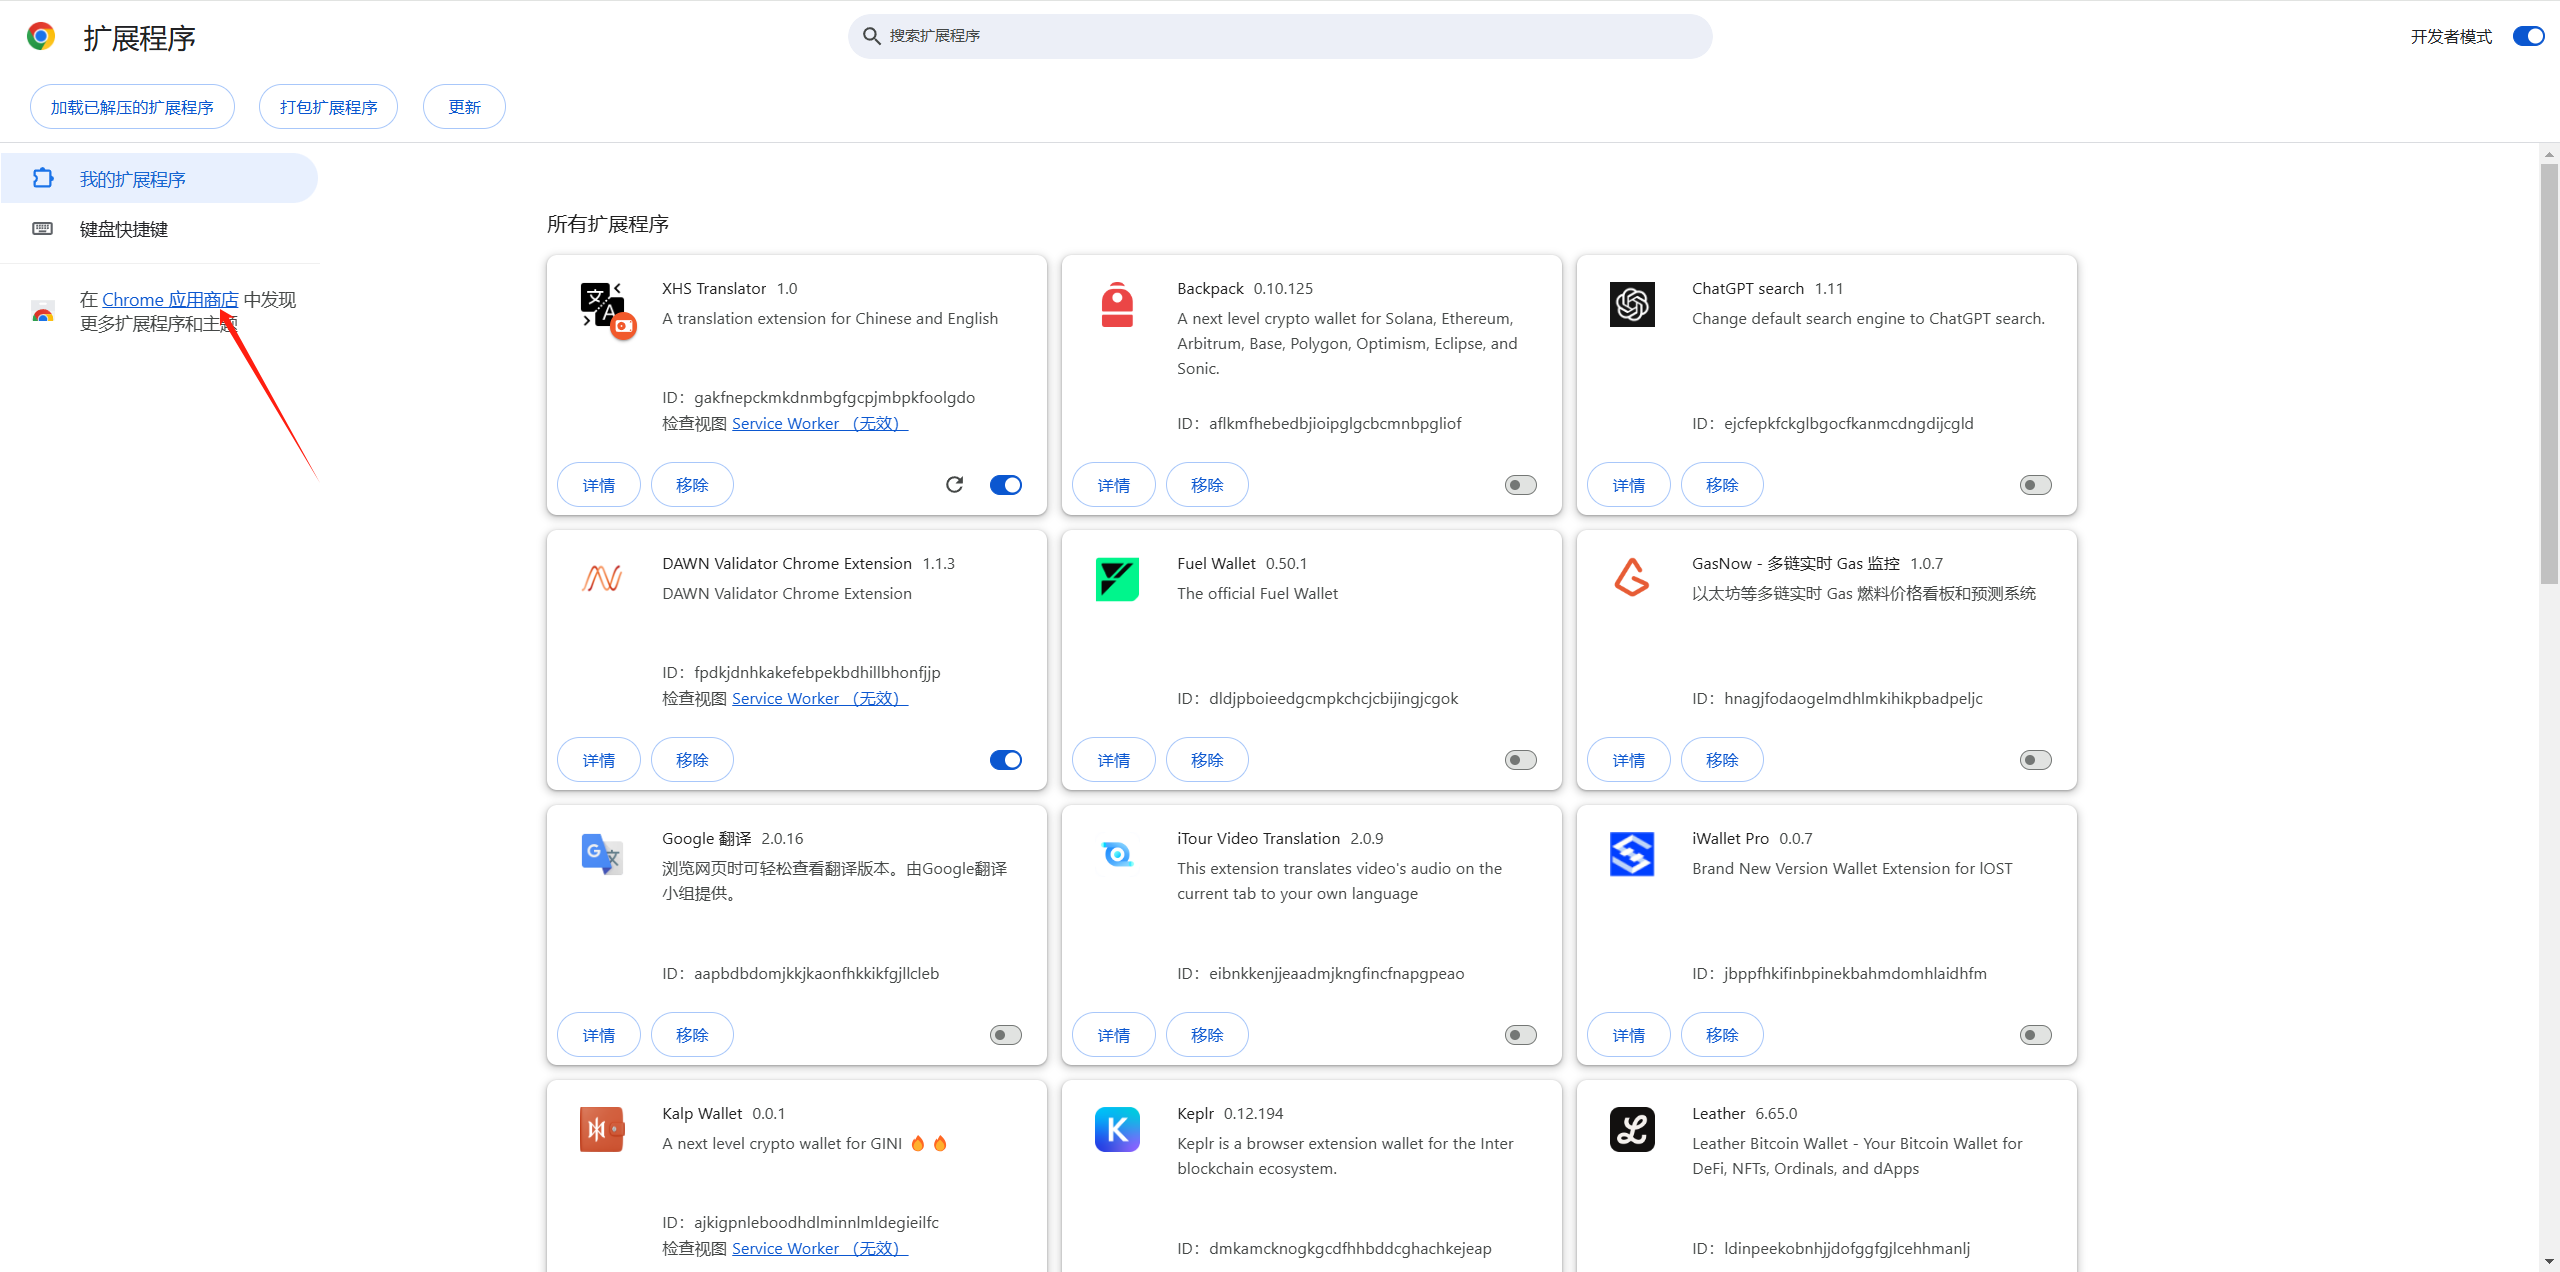Click the ChatGPT search extension icon
The image size is (2560, 1272).
pyautogui.click(x=1632, y=305)
